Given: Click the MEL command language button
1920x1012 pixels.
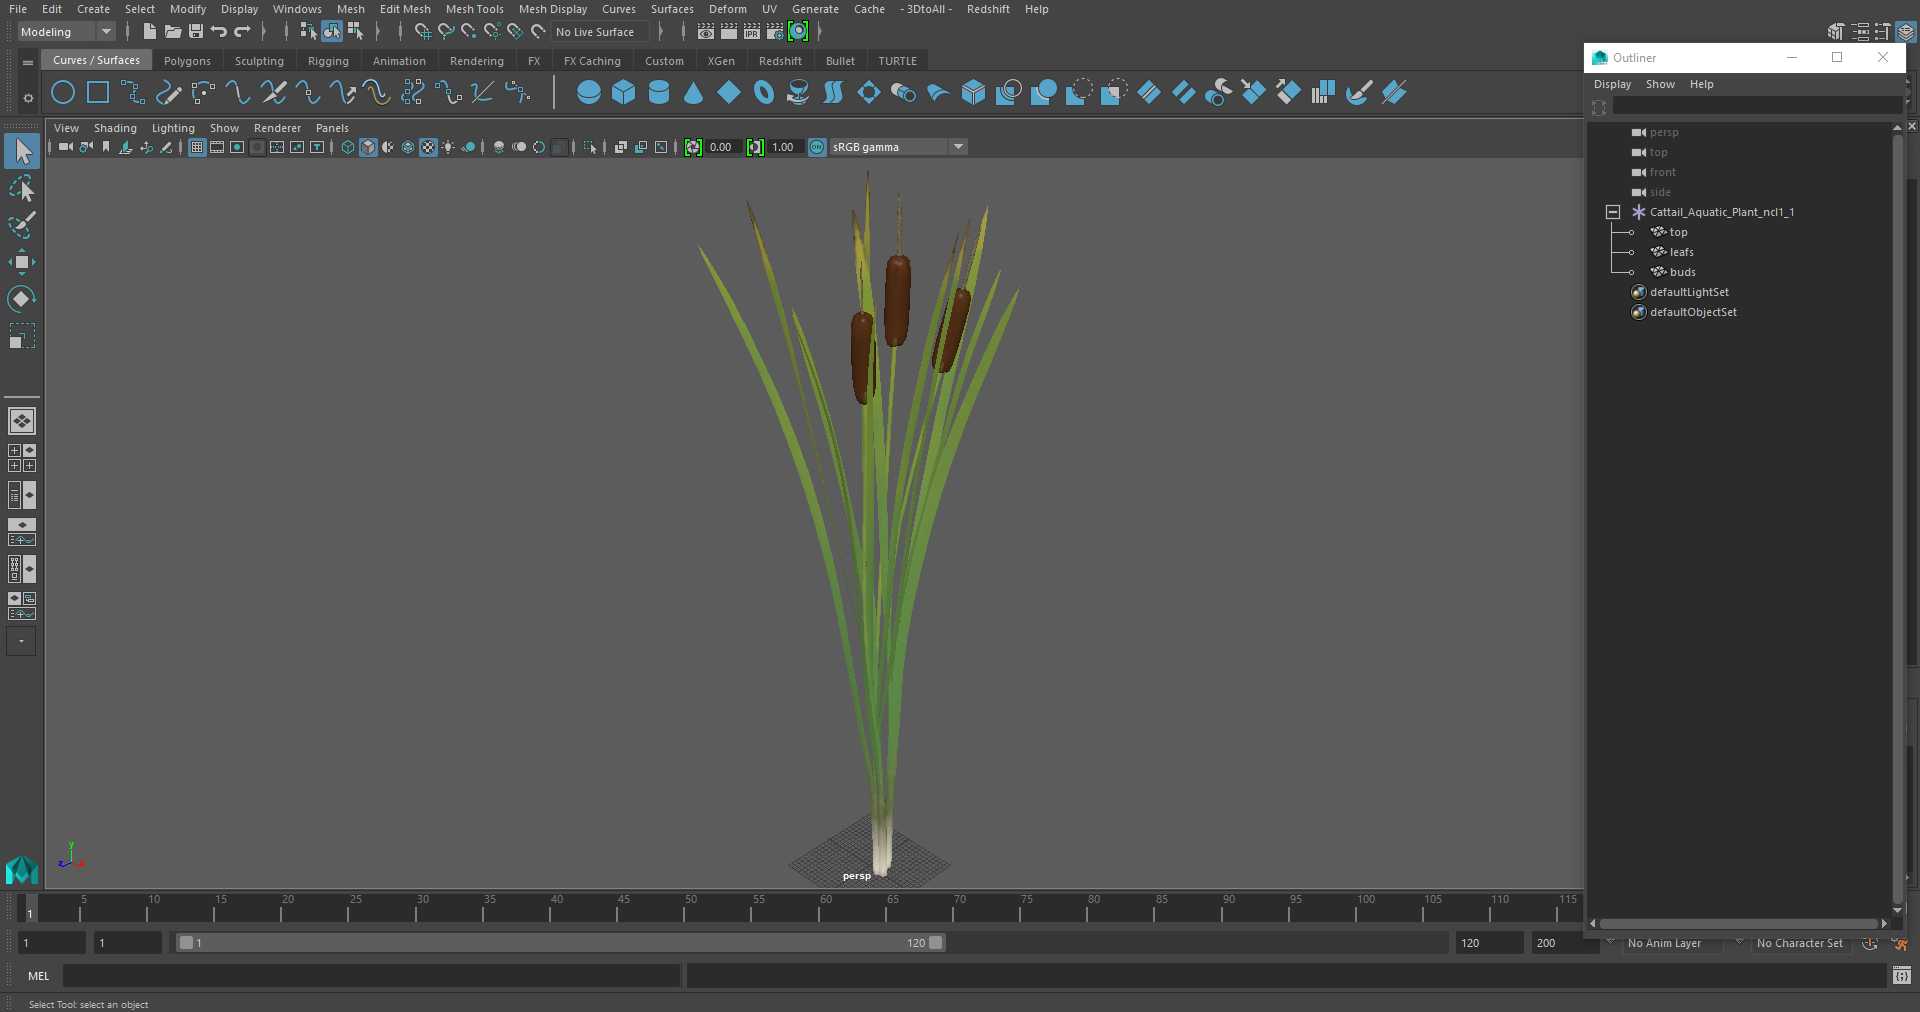Looking at the screenshot, I should (x=38, y=976).
